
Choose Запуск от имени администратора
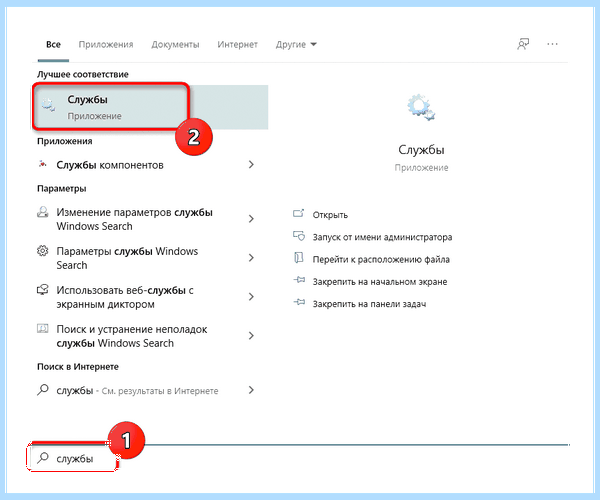click(x=382, y=237)
